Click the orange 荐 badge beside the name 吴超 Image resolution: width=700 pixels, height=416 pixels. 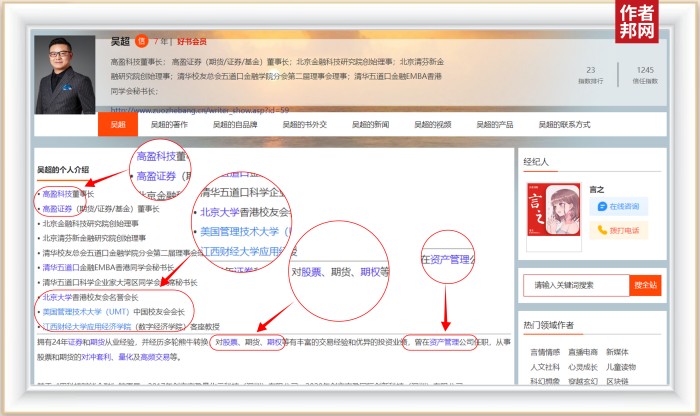point(141,42)
